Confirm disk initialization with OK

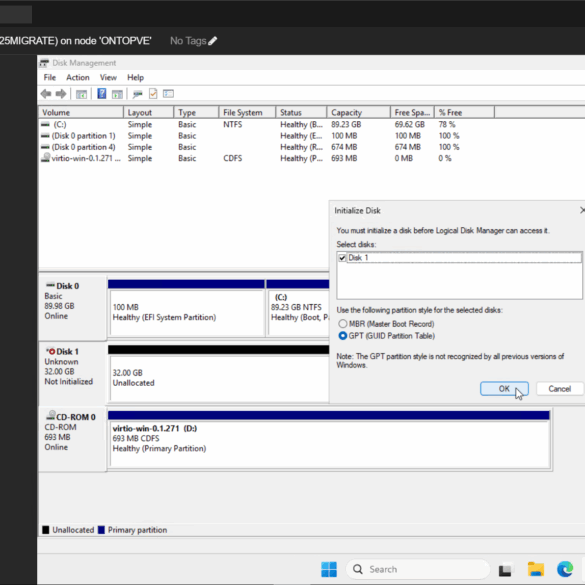coord(504,388)
